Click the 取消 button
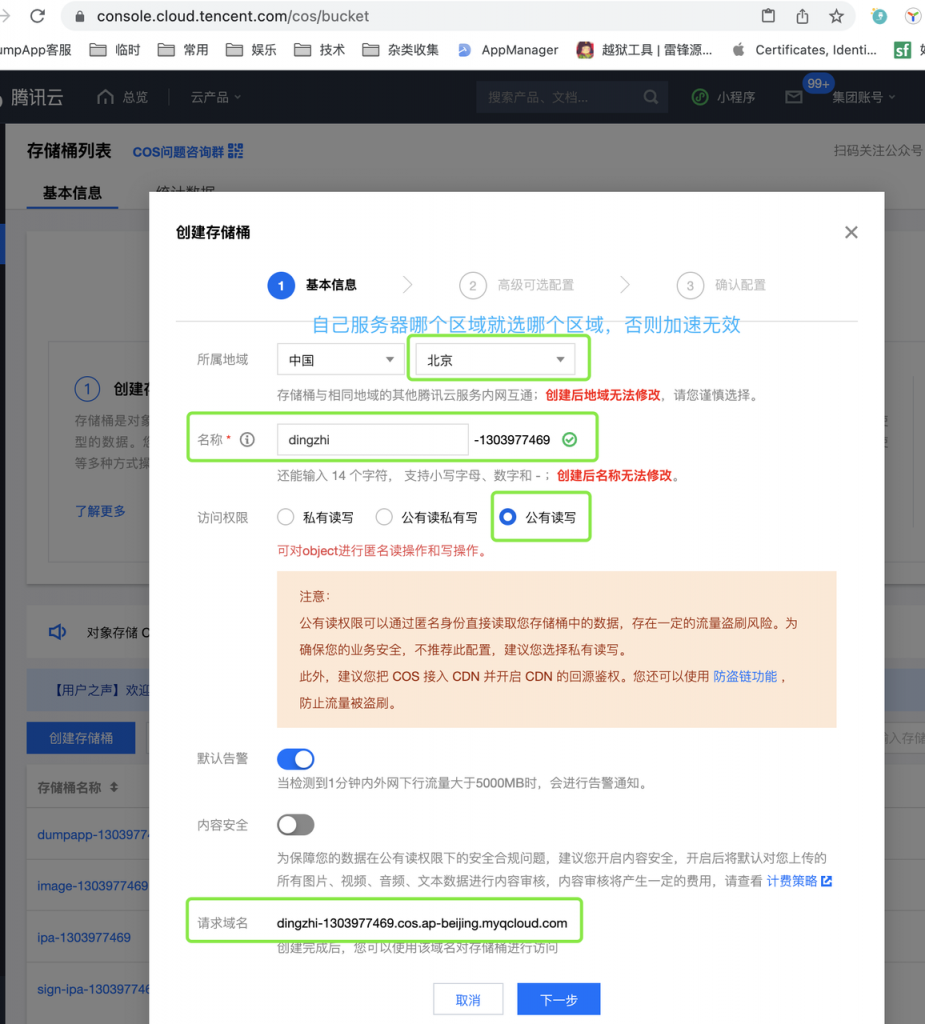 pyautogui.click(x=468, y=1000)
